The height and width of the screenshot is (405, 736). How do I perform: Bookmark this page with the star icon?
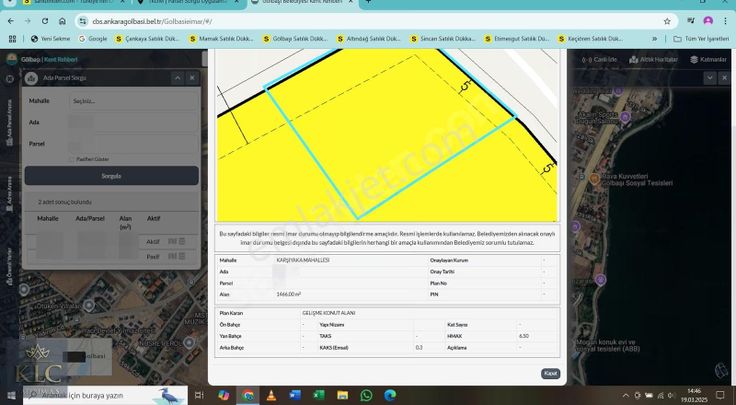(x=667, y=21)
